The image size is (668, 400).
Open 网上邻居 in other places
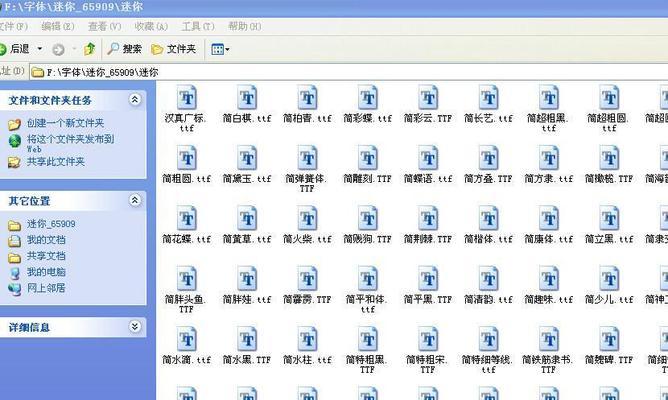[x=46, y=288]
